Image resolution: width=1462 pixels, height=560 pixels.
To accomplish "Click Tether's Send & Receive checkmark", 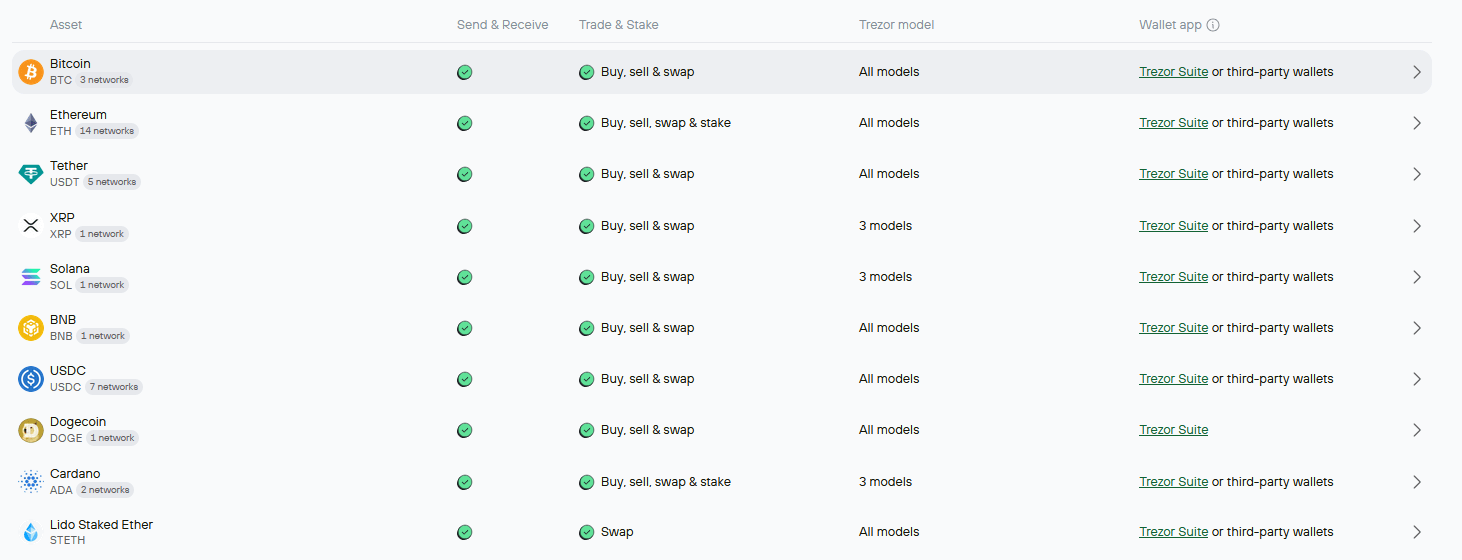I will (464, 174).
